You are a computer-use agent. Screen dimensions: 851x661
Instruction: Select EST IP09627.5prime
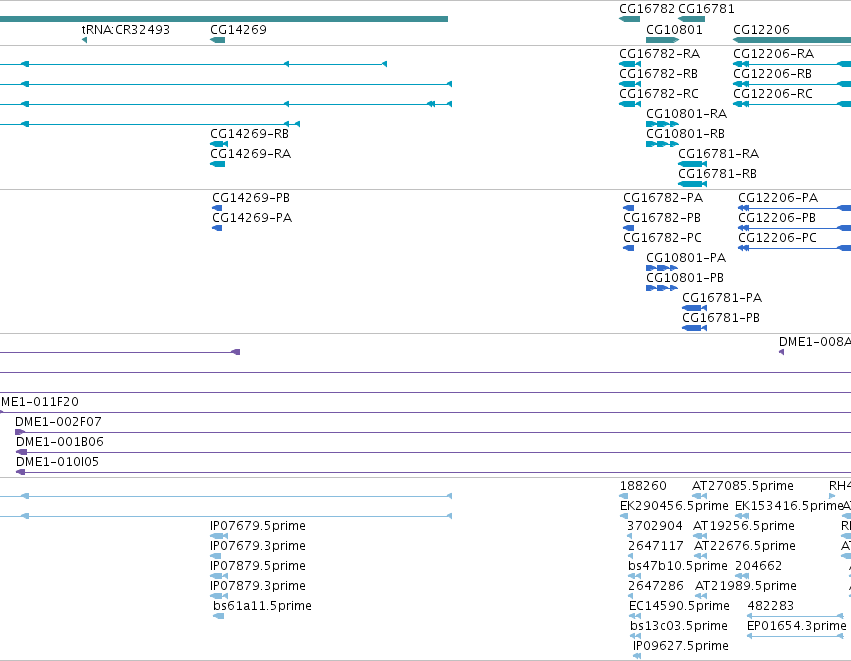point(681,646)
